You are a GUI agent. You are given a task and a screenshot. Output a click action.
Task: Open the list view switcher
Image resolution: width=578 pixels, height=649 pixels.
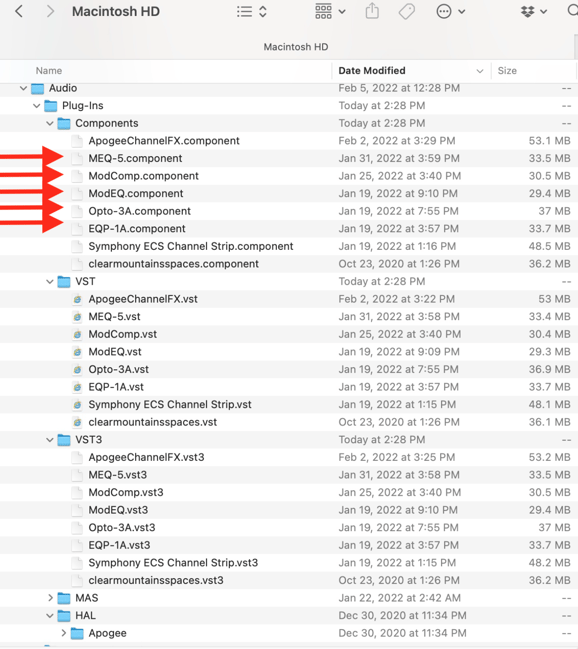coord(251,11)
